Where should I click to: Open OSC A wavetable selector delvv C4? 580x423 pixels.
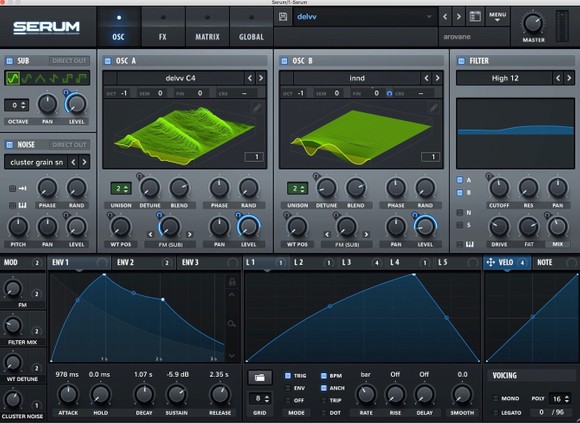point(181,78)
